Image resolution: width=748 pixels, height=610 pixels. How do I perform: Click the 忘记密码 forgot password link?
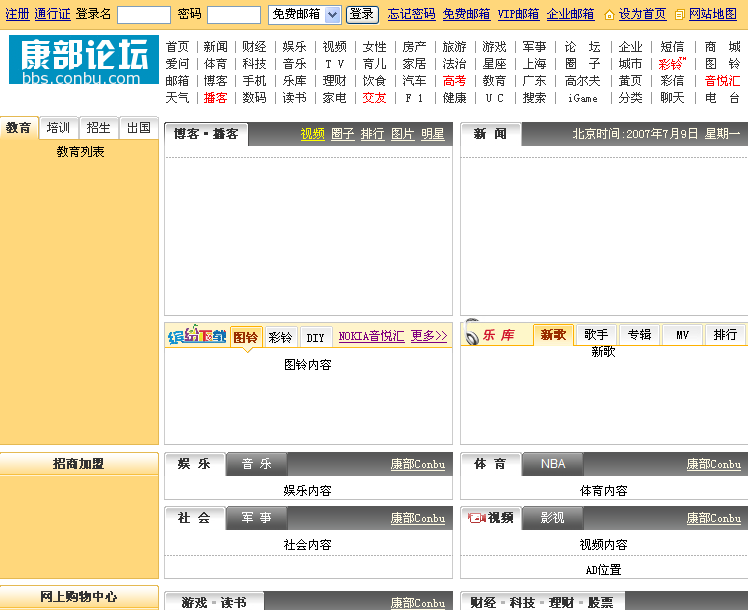tap(411, 14)
